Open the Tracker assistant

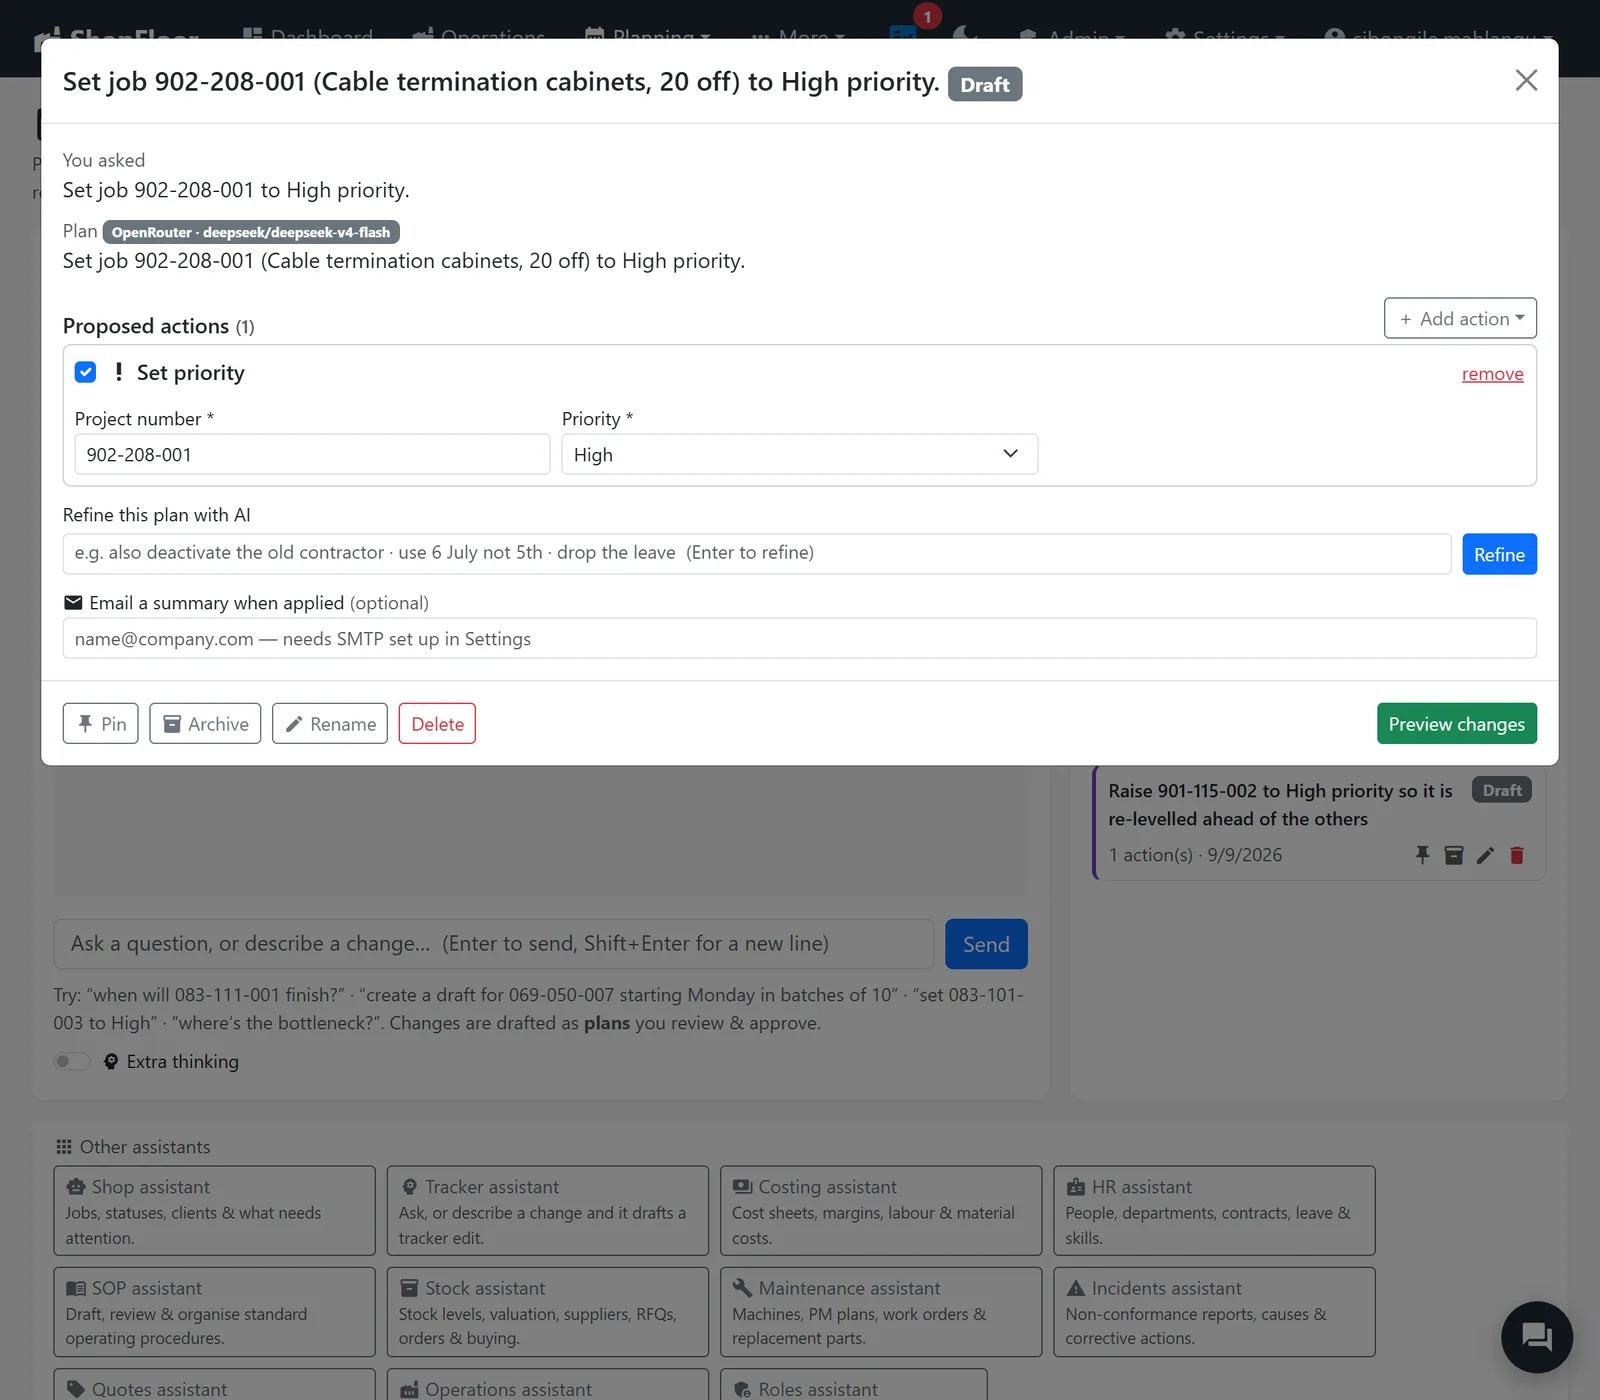[x=548, y=1211]
